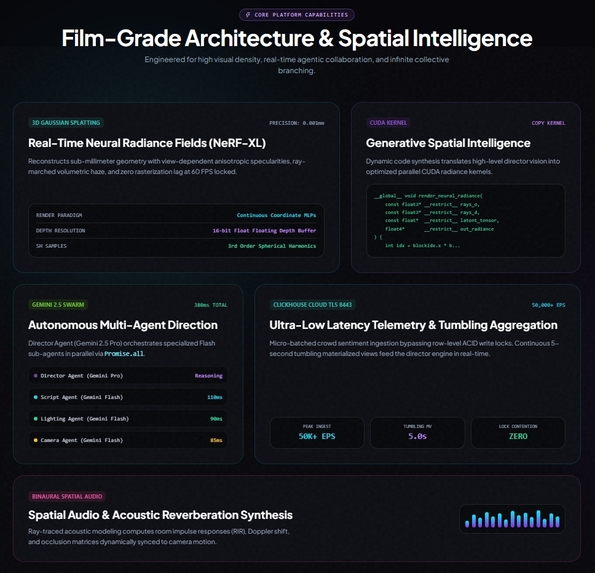The image size is (595, 573).
Task: Click the int idx = blockIdx.x code line
Action: [x=422, y=246]
